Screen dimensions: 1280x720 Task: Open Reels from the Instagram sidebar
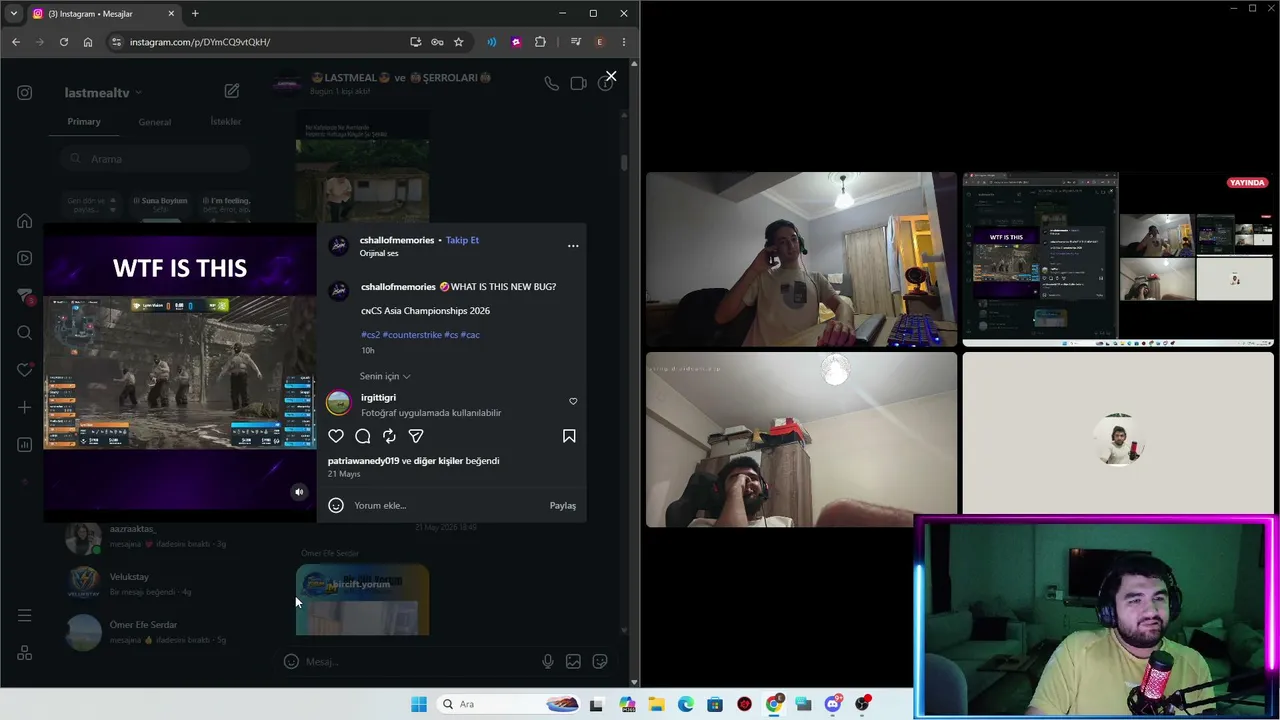pos(25,258)
